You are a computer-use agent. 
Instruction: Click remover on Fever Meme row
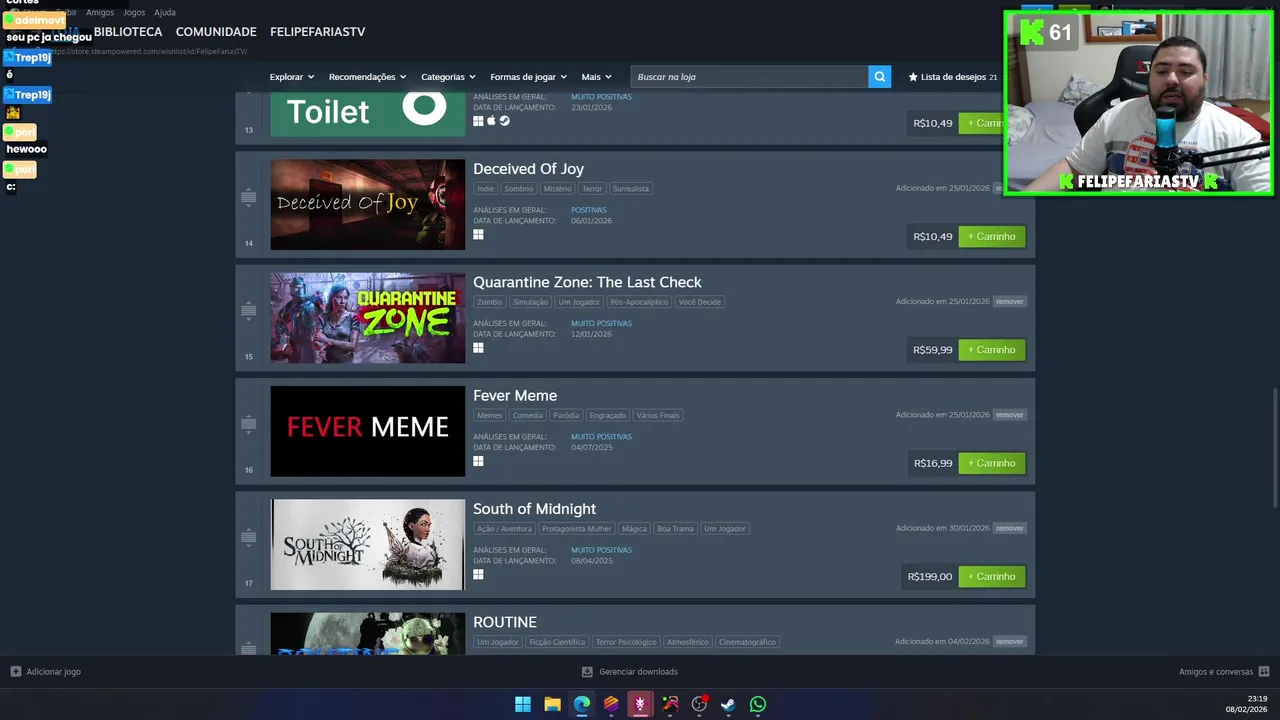pos(1009,414)
